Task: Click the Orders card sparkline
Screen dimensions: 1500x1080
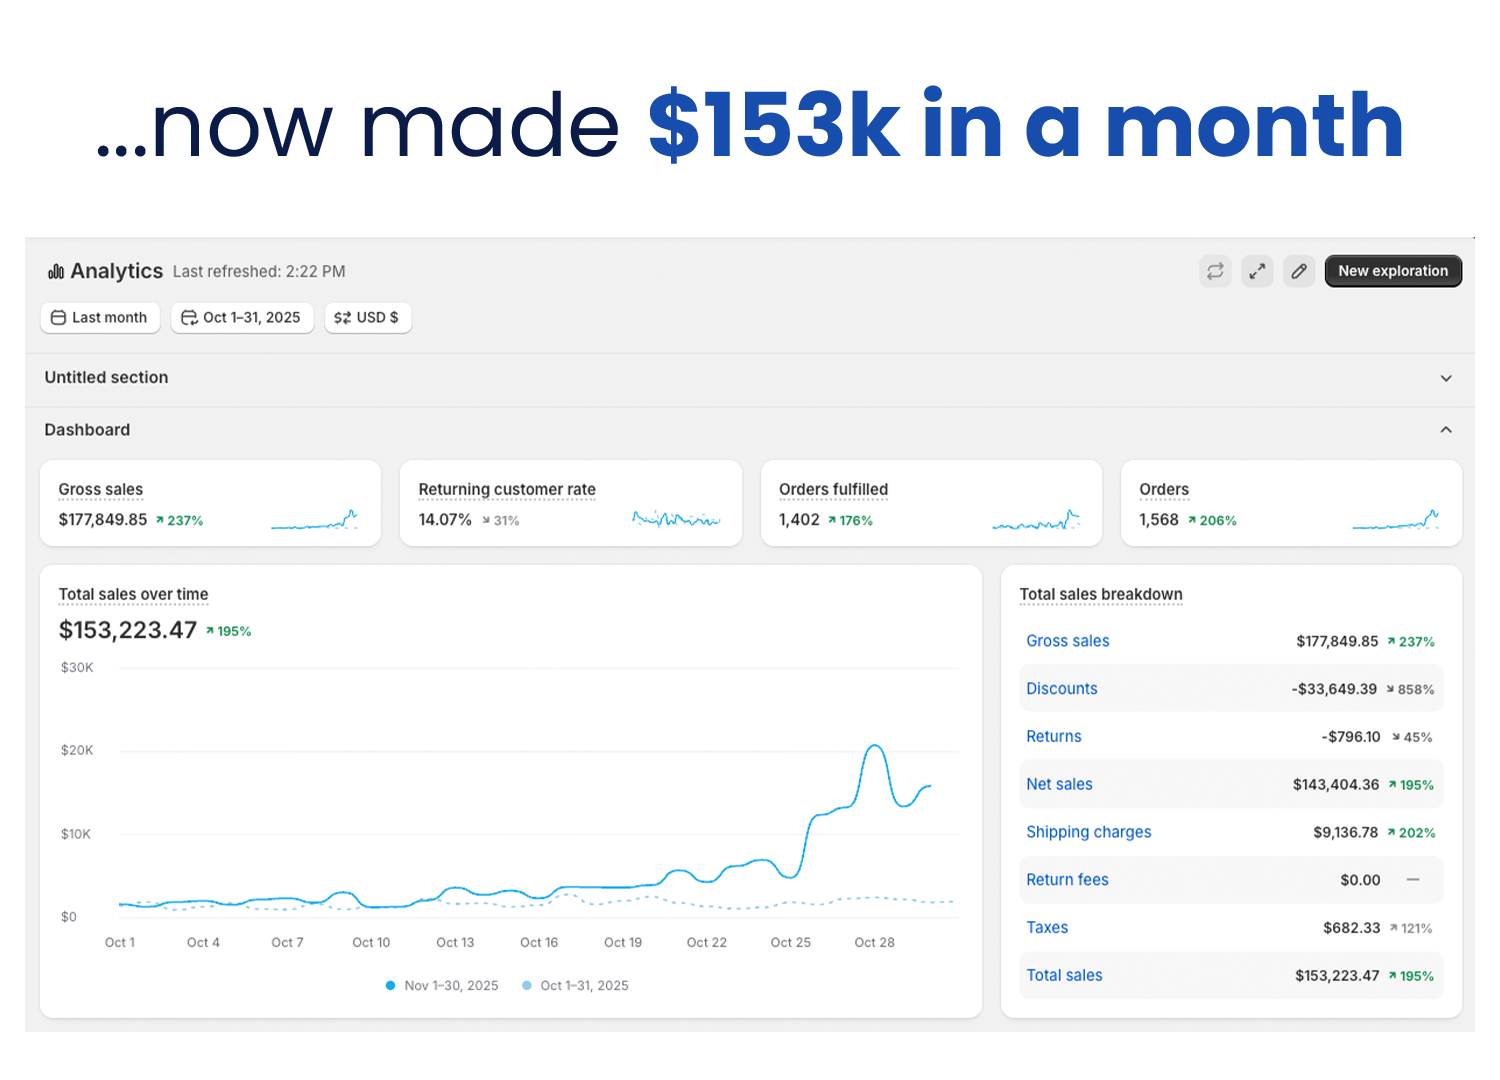Action: [1396, 519]
